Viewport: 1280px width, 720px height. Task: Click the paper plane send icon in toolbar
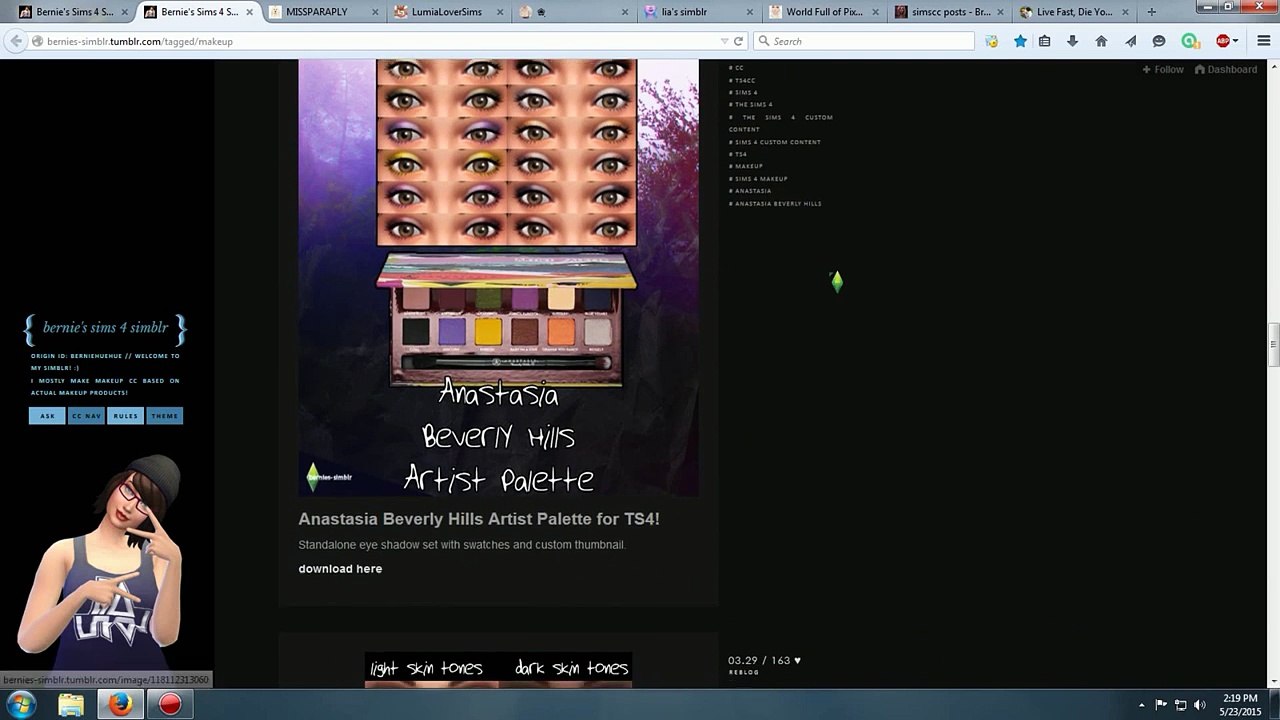(1130, 41)
